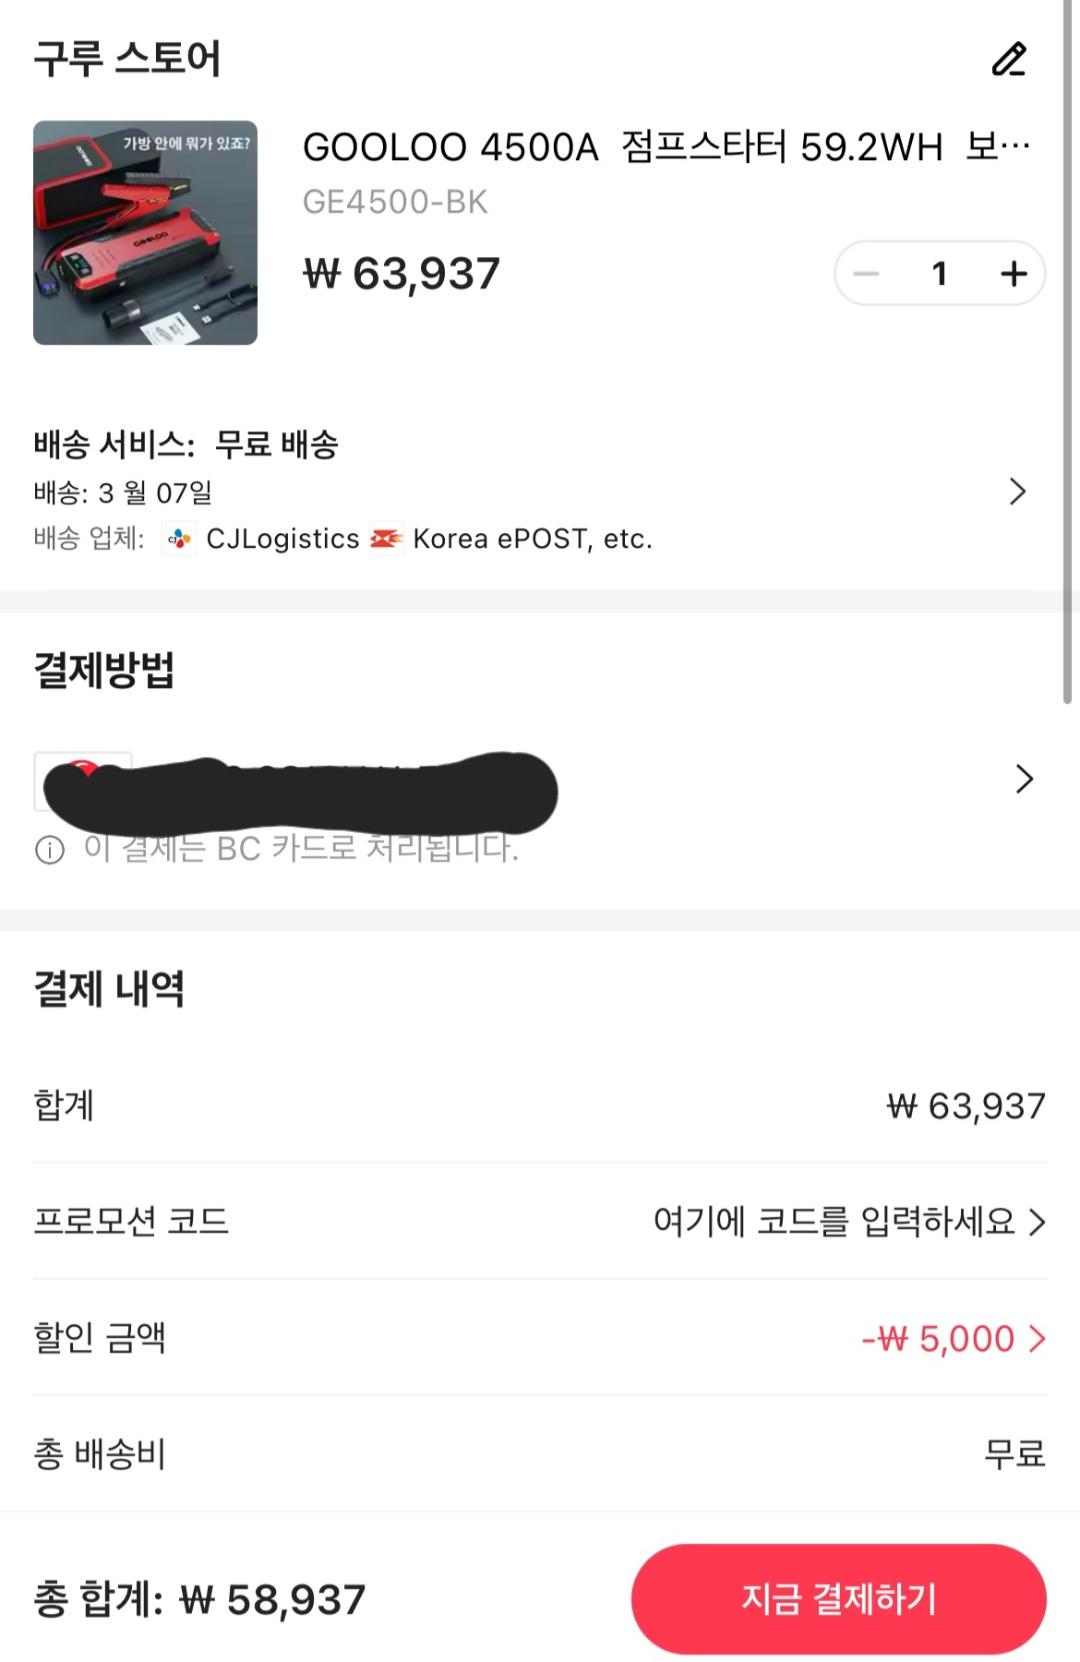Open the GOOLOO 4500A product title

click(666, 147)
